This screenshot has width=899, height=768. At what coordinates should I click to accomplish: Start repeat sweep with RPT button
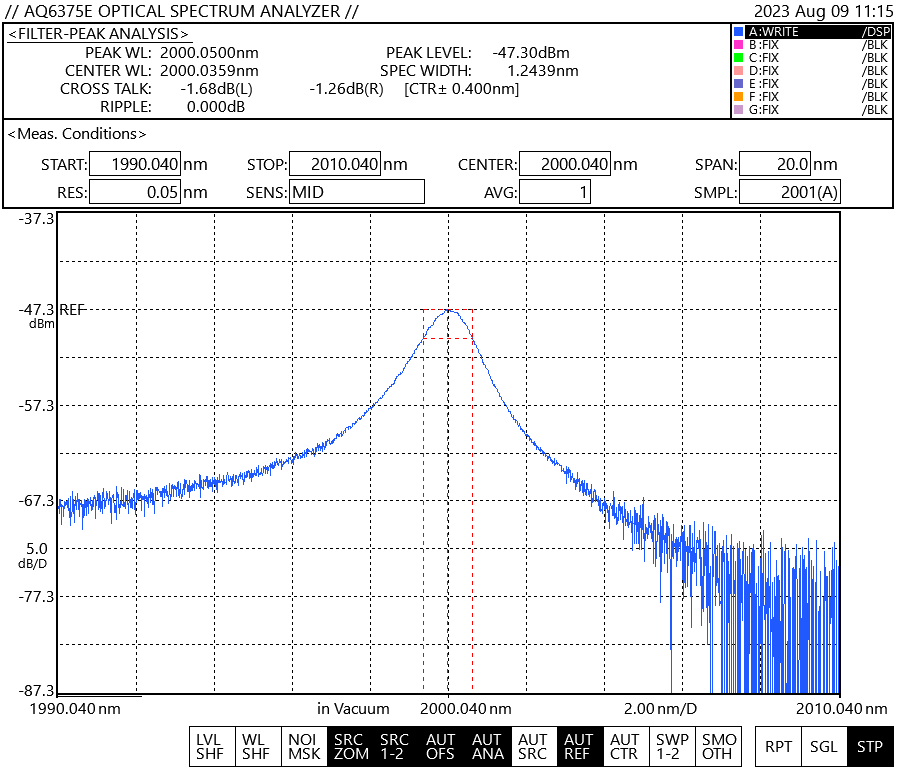[778, 746]
